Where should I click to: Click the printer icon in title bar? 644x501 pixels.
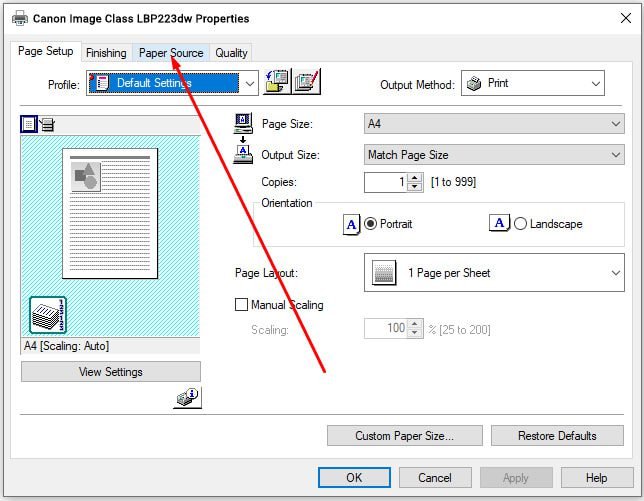(x=20, y=18)
